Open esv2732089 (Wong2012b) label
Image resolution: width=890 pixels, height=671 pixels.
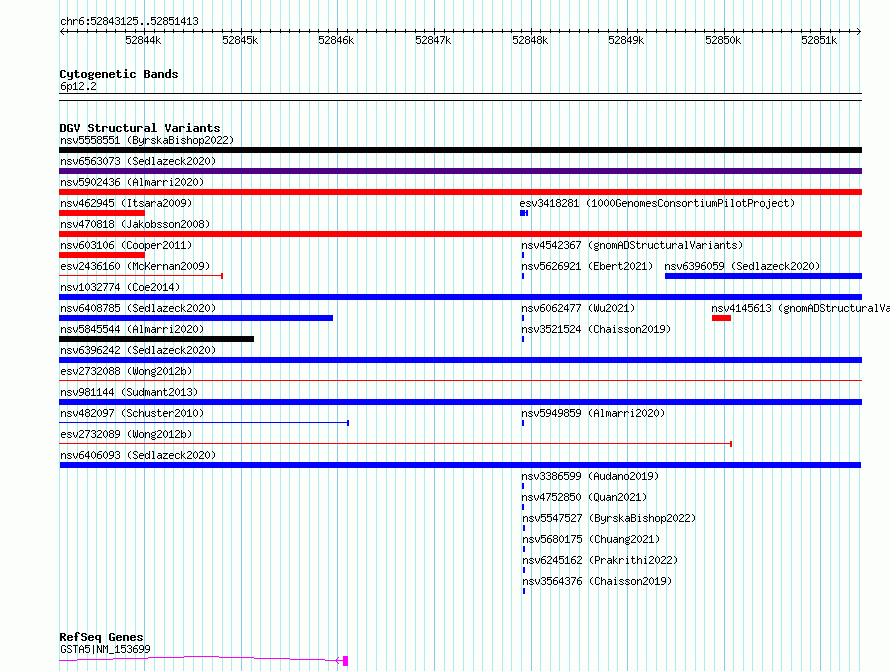(x=126, y=434)
